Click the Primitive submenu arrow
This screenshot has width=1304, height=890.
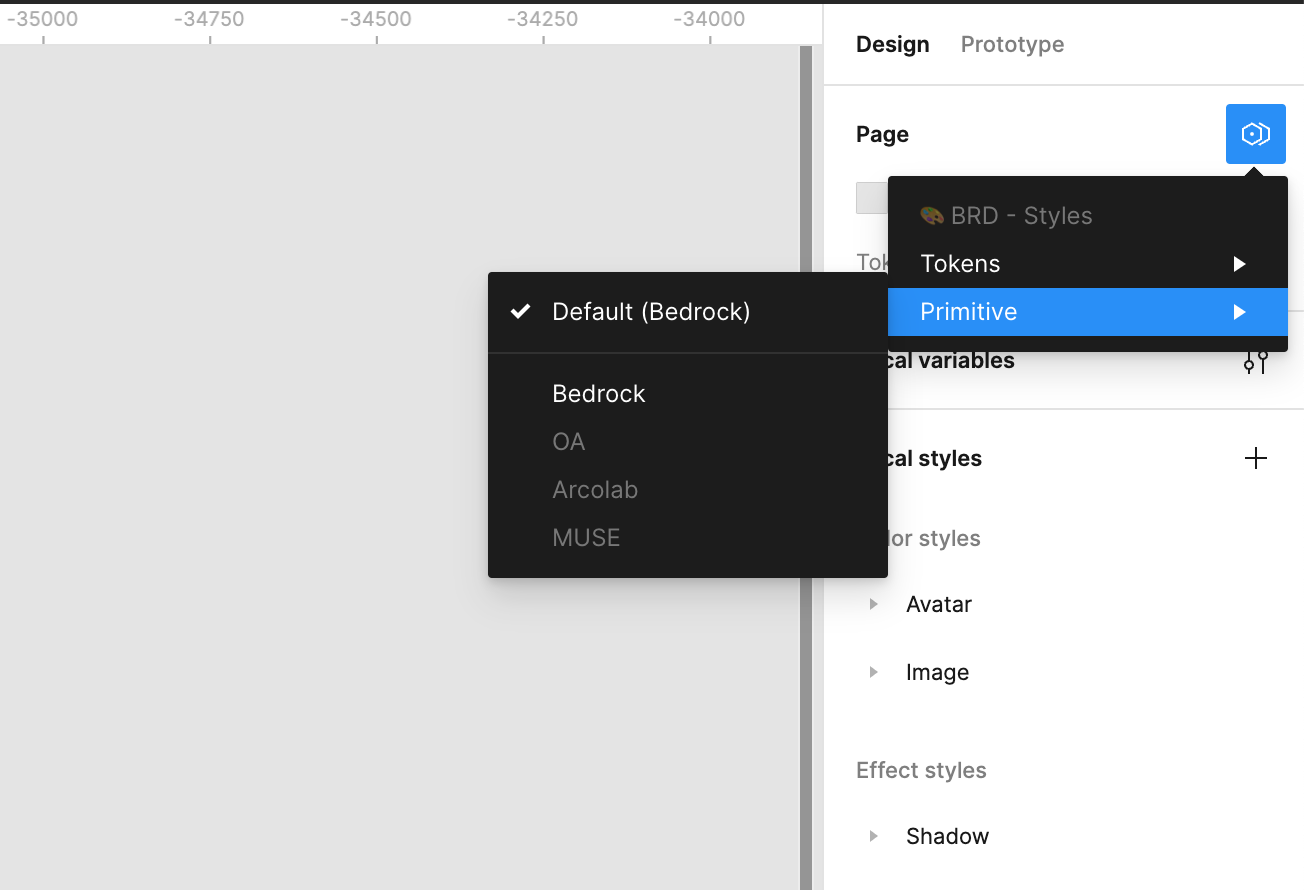point(1239,312)
